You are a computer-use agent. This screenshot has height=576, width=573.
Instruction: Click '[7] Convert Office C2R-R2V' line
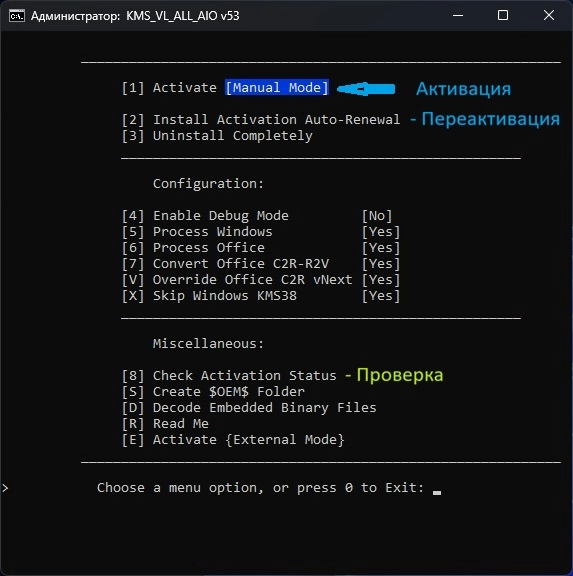coord(225,264)
